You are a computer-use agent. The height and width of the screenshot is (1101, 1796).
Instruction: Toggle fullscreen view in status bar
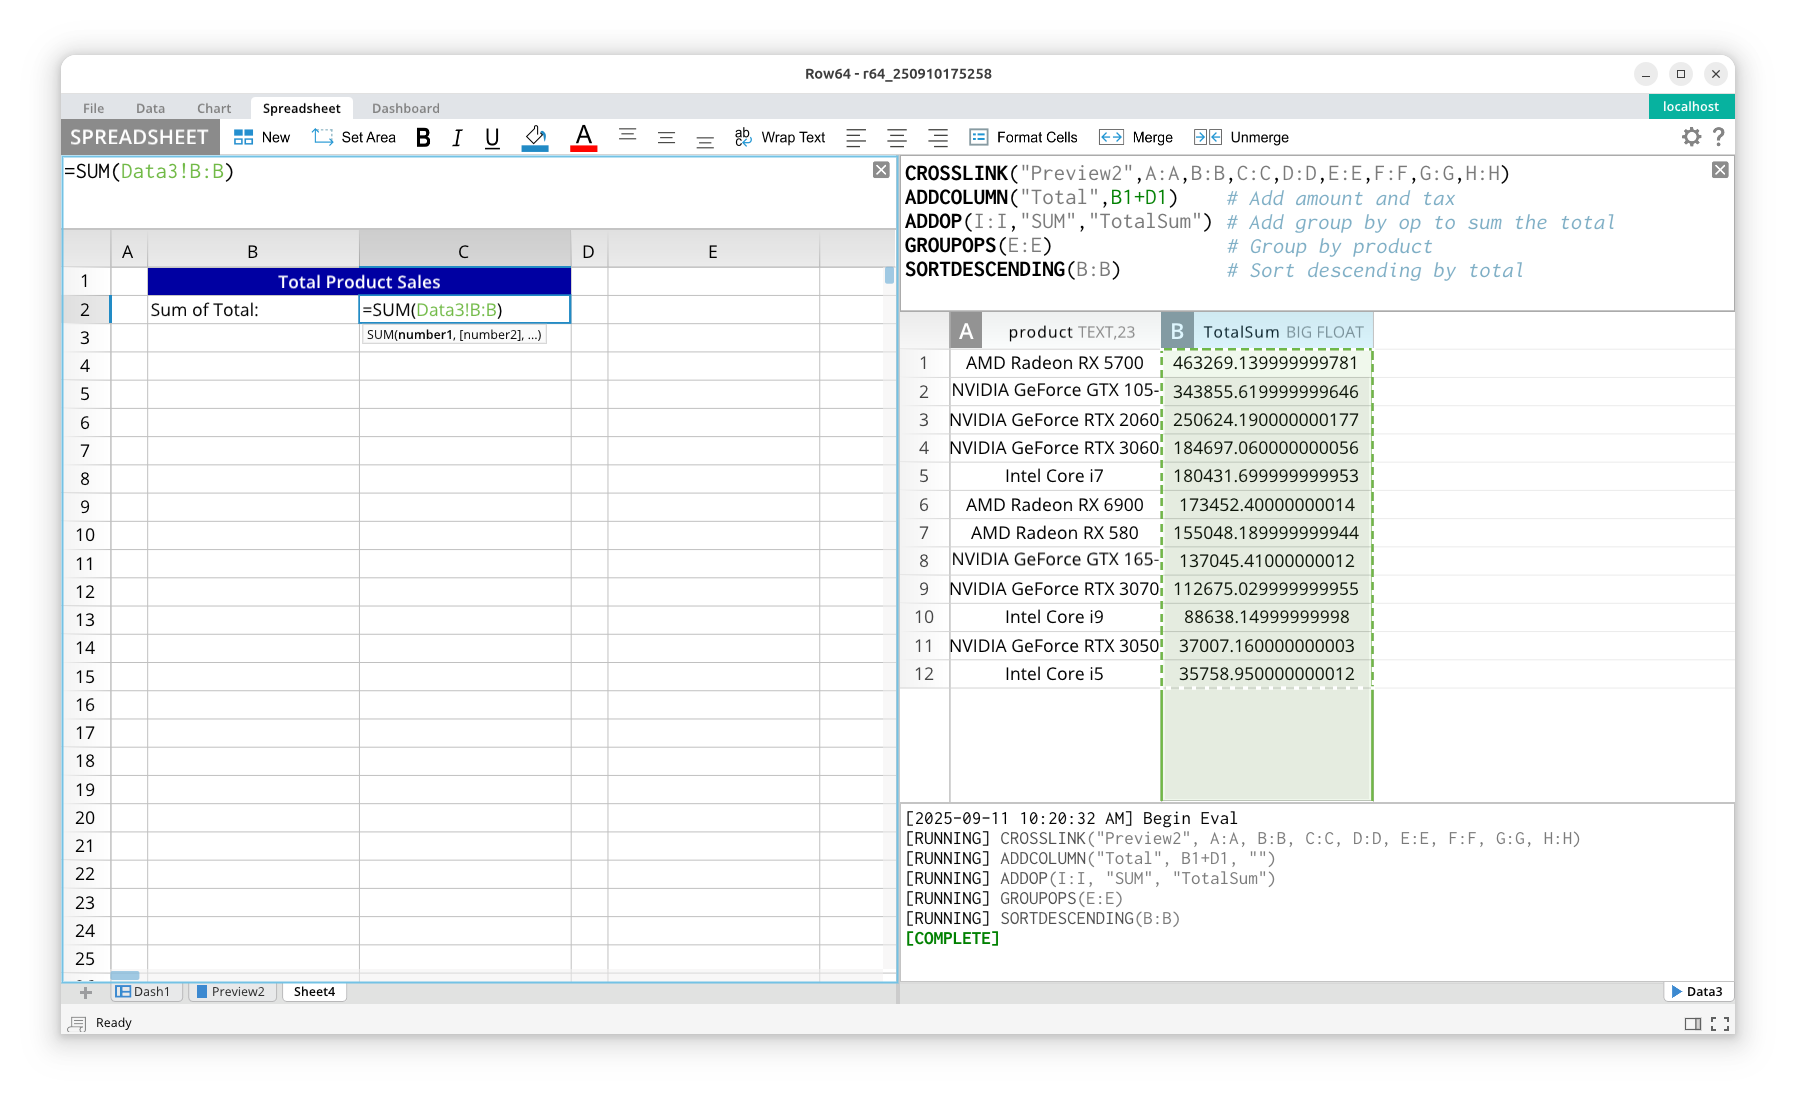point(1720,1023)
